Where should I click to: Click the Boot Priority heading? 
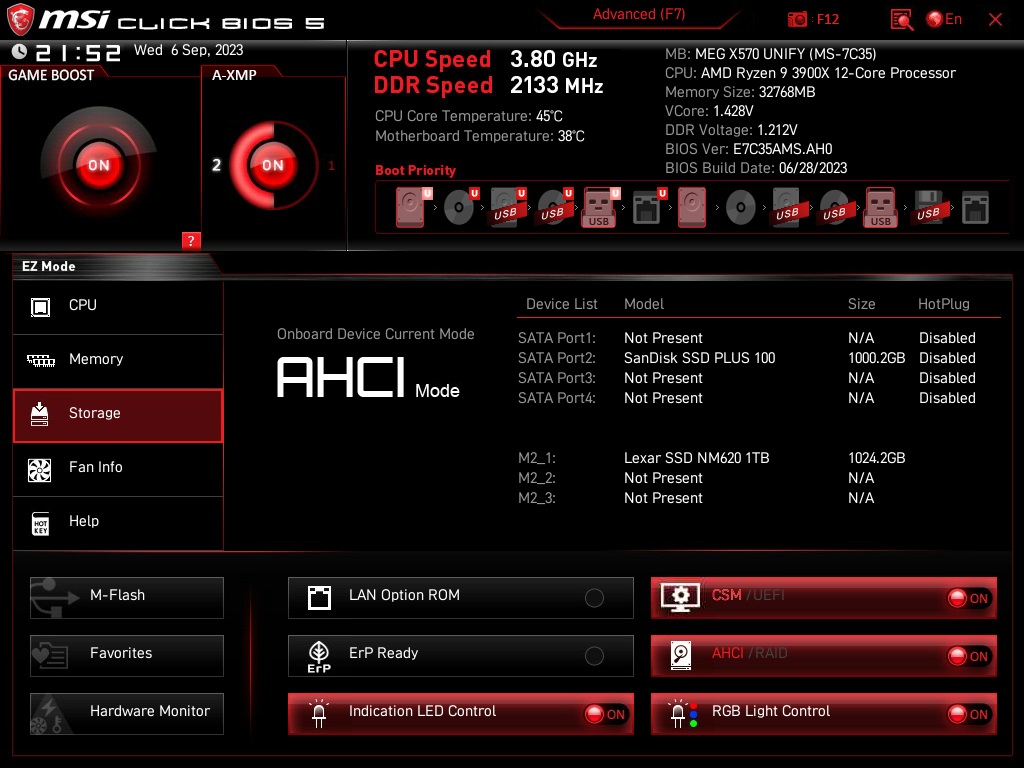[x=415, y=170]
